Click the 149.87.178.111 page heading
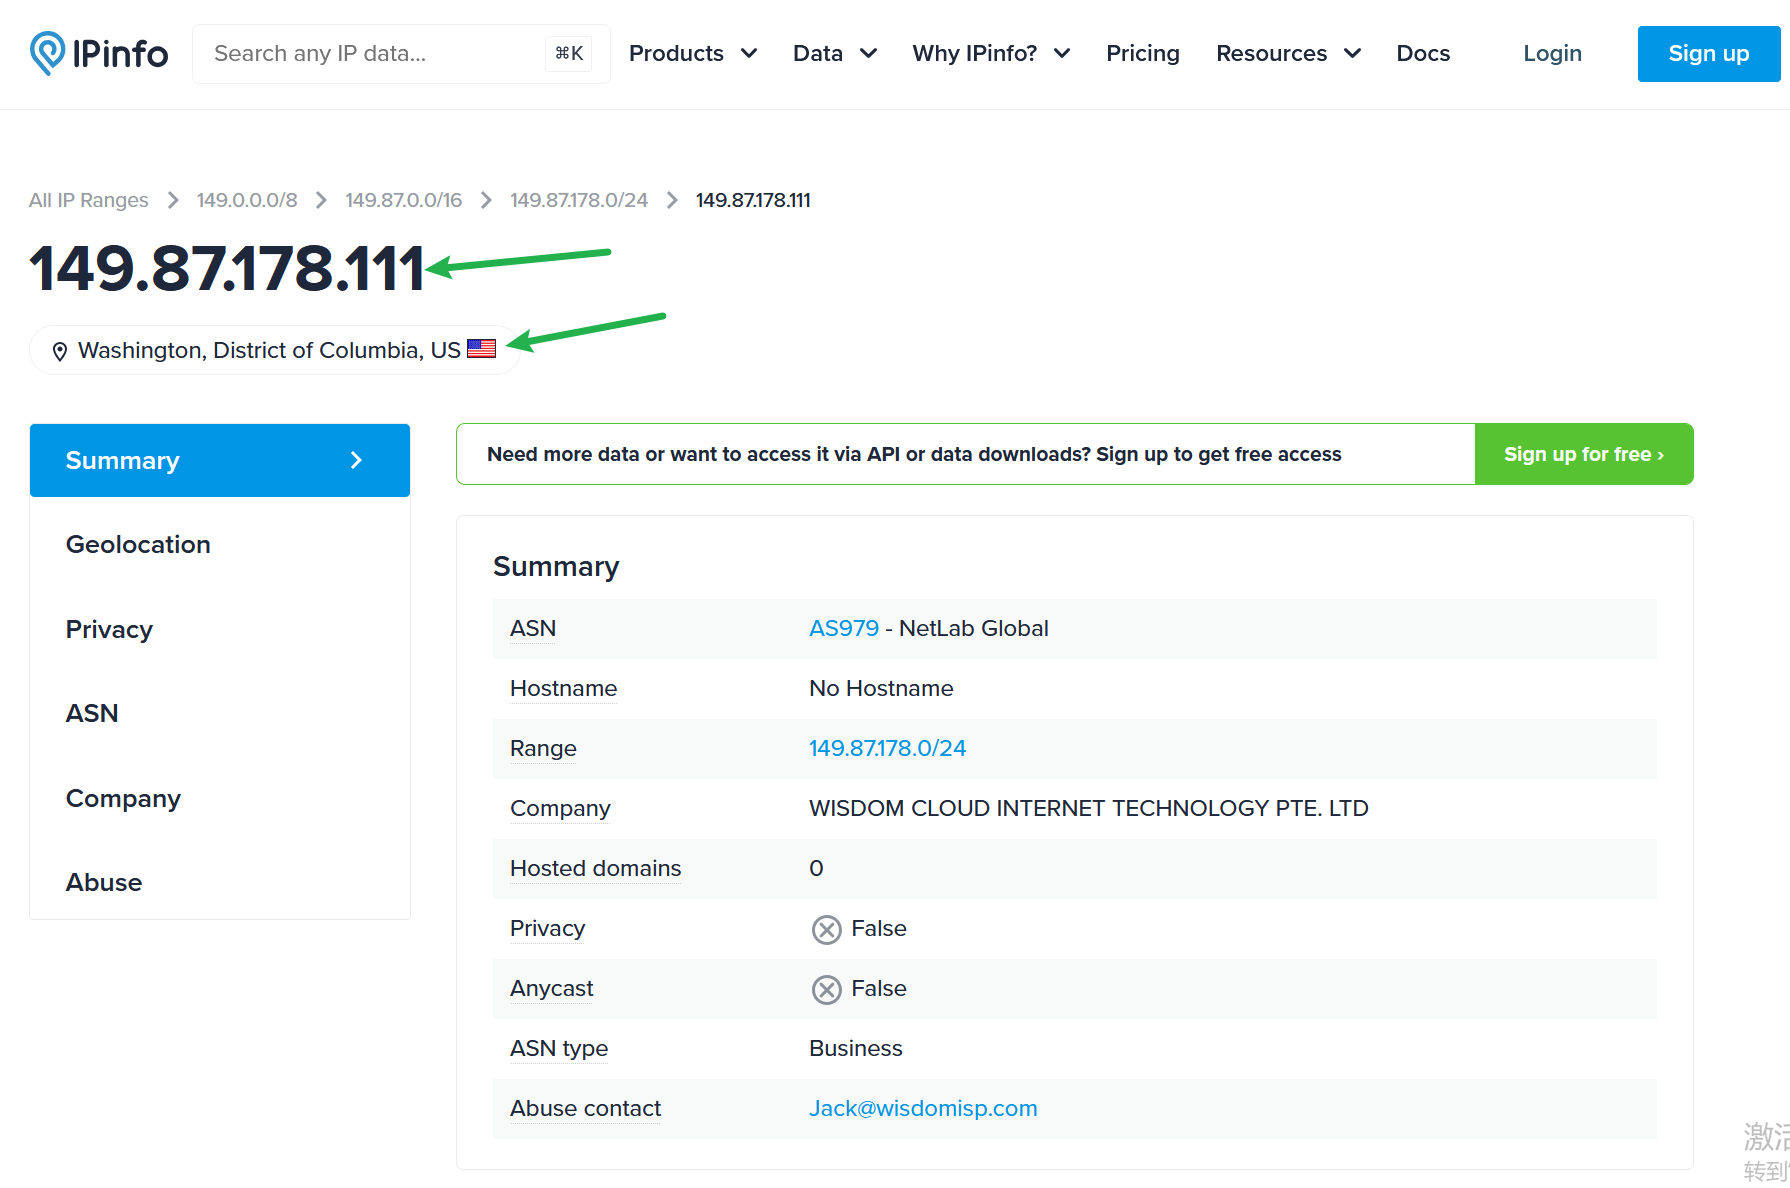The image size is (1790, 1188). (x=227, y=269)
